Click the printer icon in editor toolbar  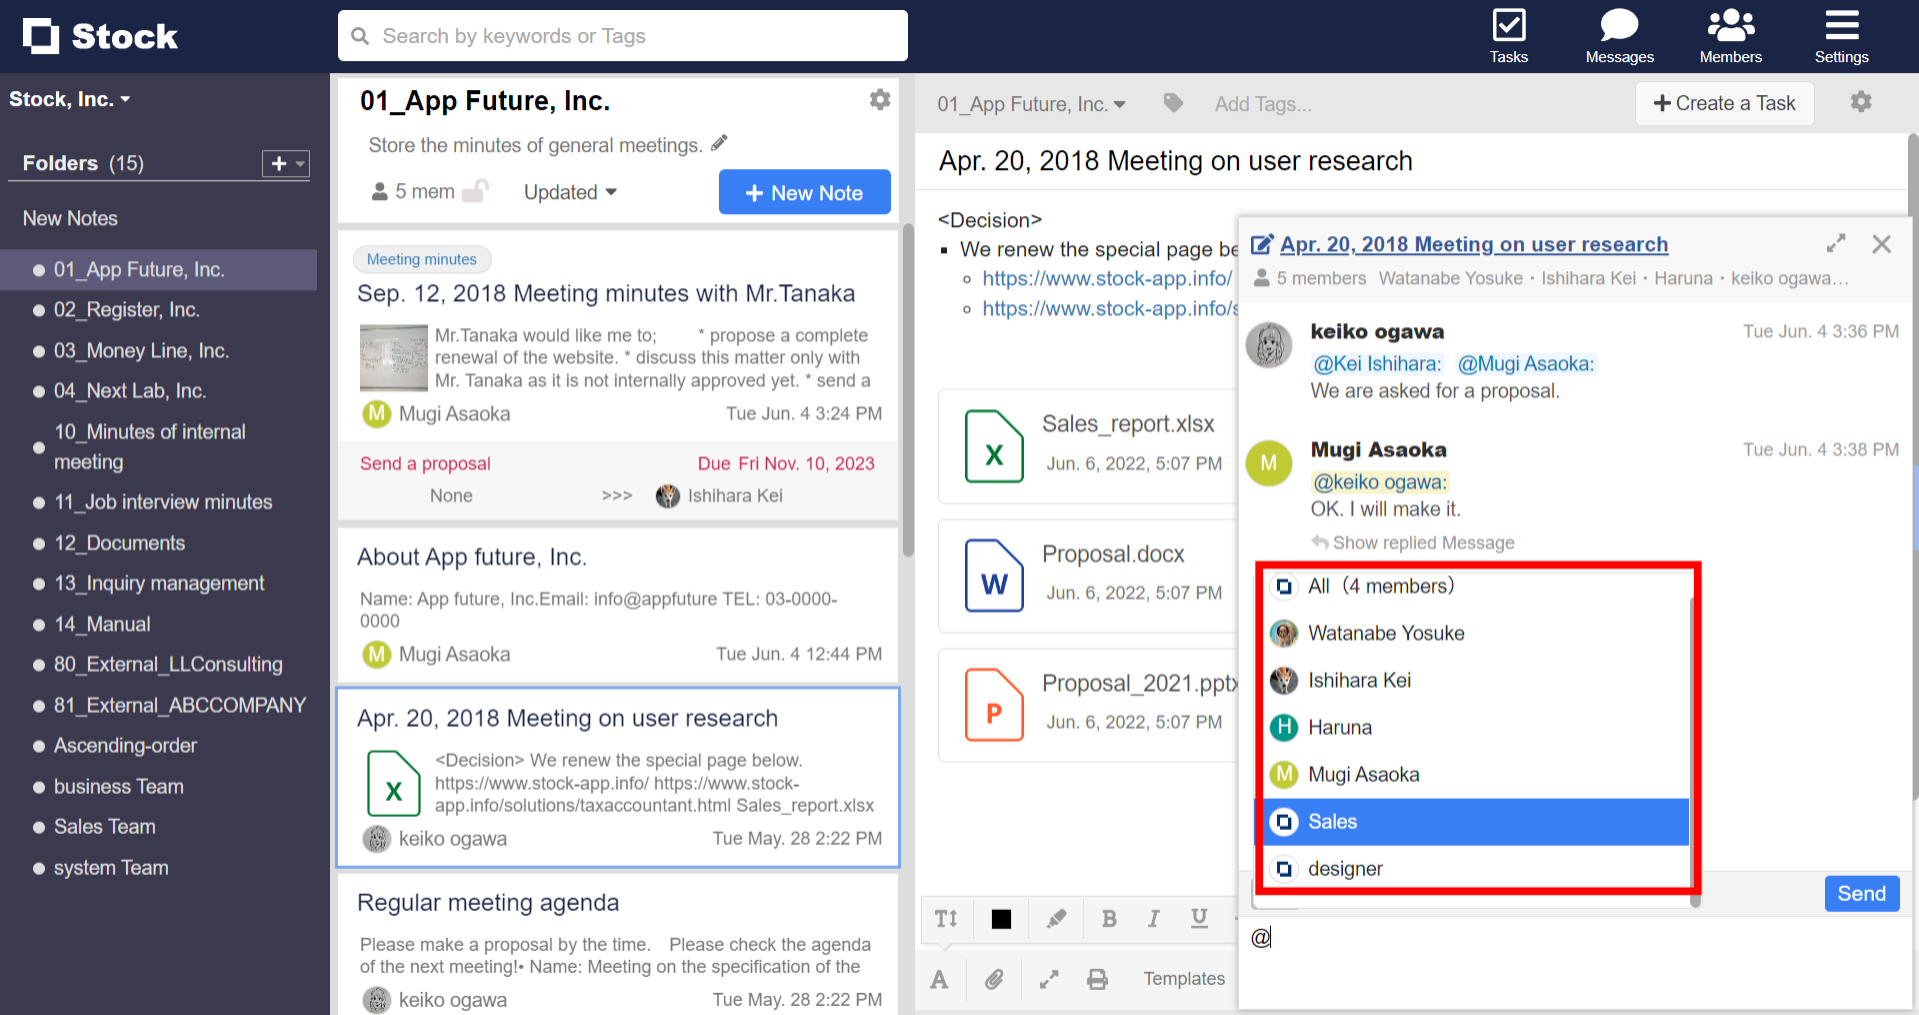tap(1097, 979)
